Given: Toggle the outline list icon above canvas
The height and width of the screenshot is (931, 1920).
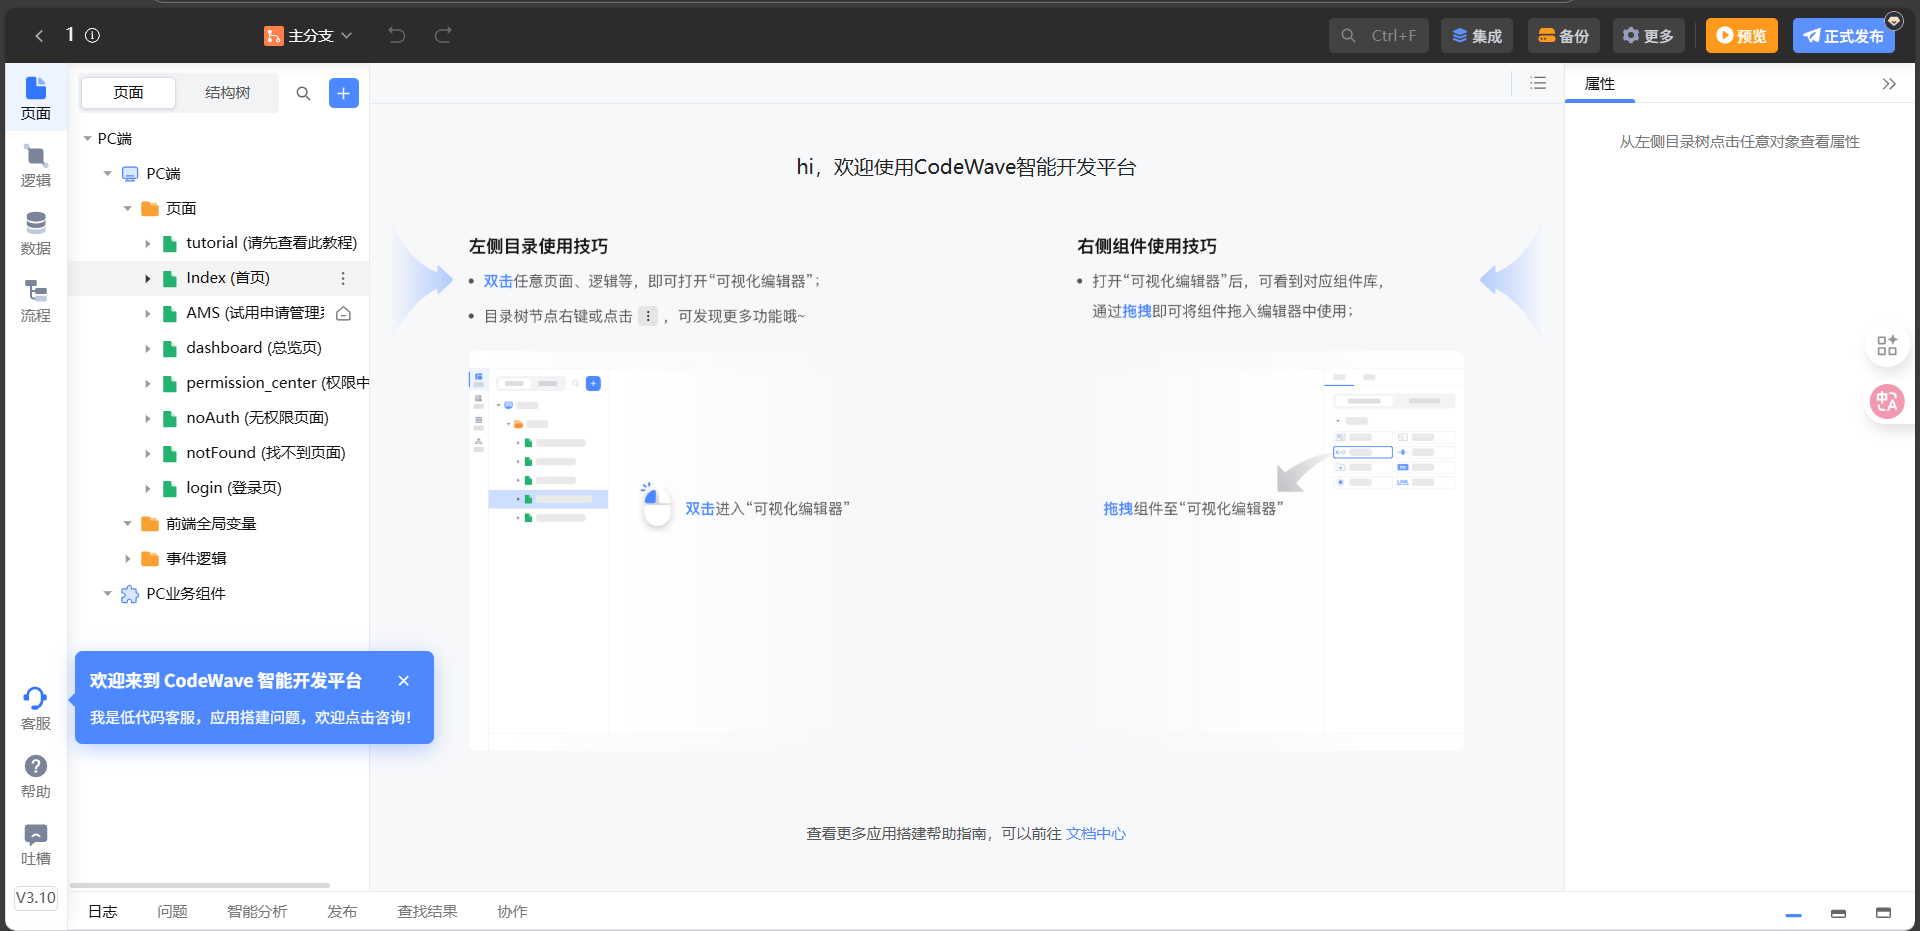Looking at the screenshot, I should [1538, 83].
